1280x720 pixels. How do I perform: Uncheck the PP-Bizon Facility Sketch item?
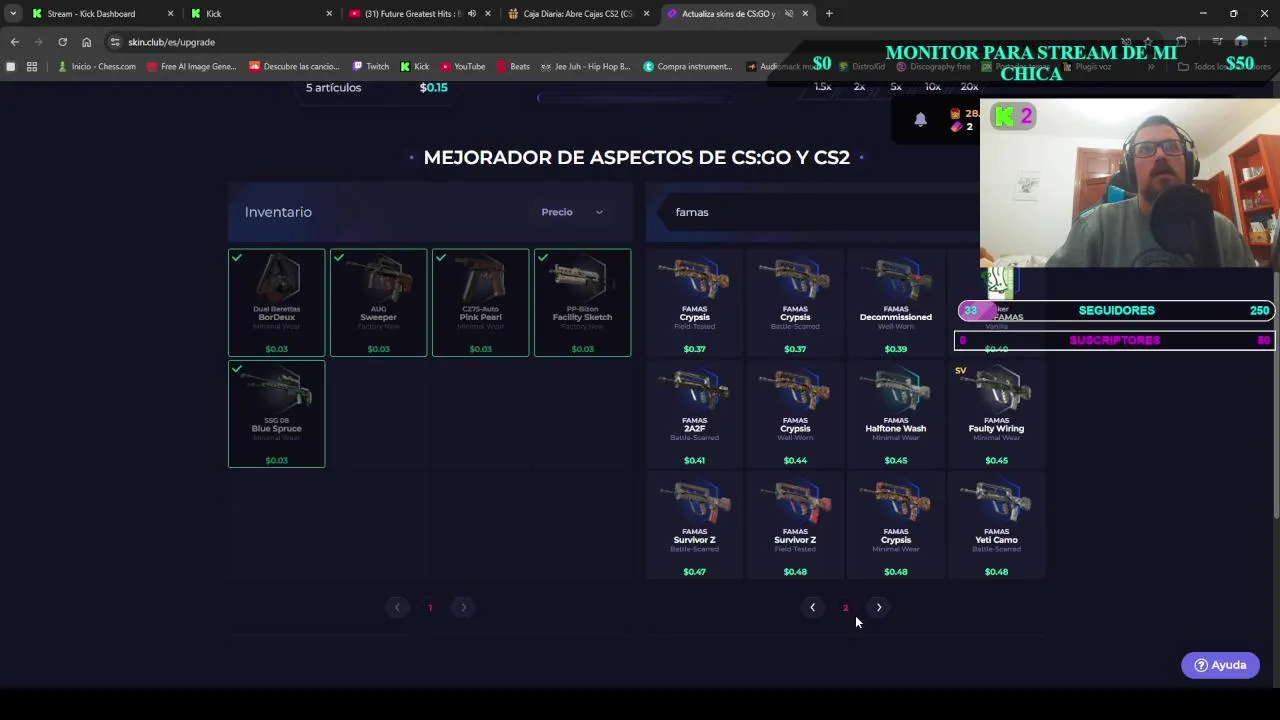tap(583, 303)
